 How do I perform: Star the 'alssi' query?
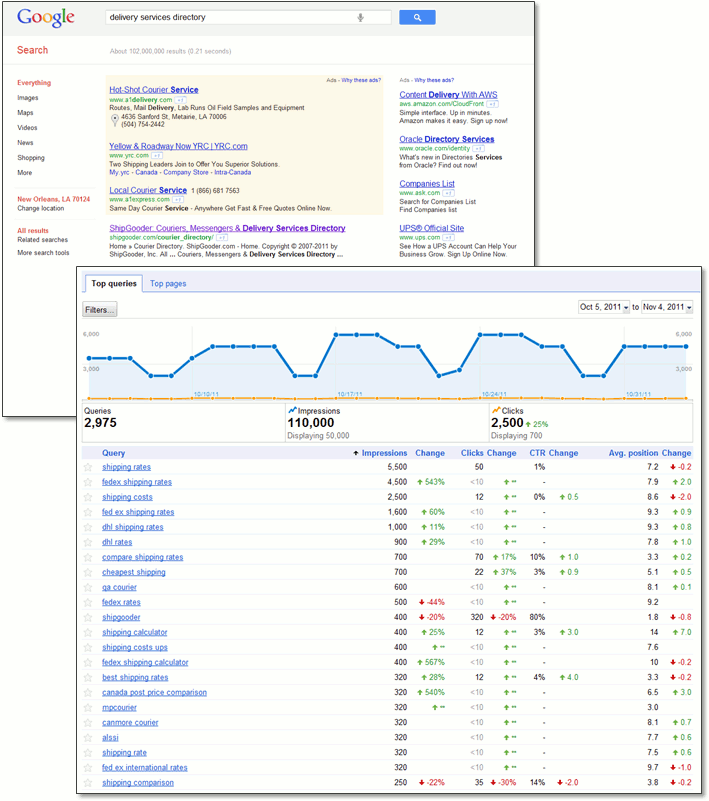(88, 738)
